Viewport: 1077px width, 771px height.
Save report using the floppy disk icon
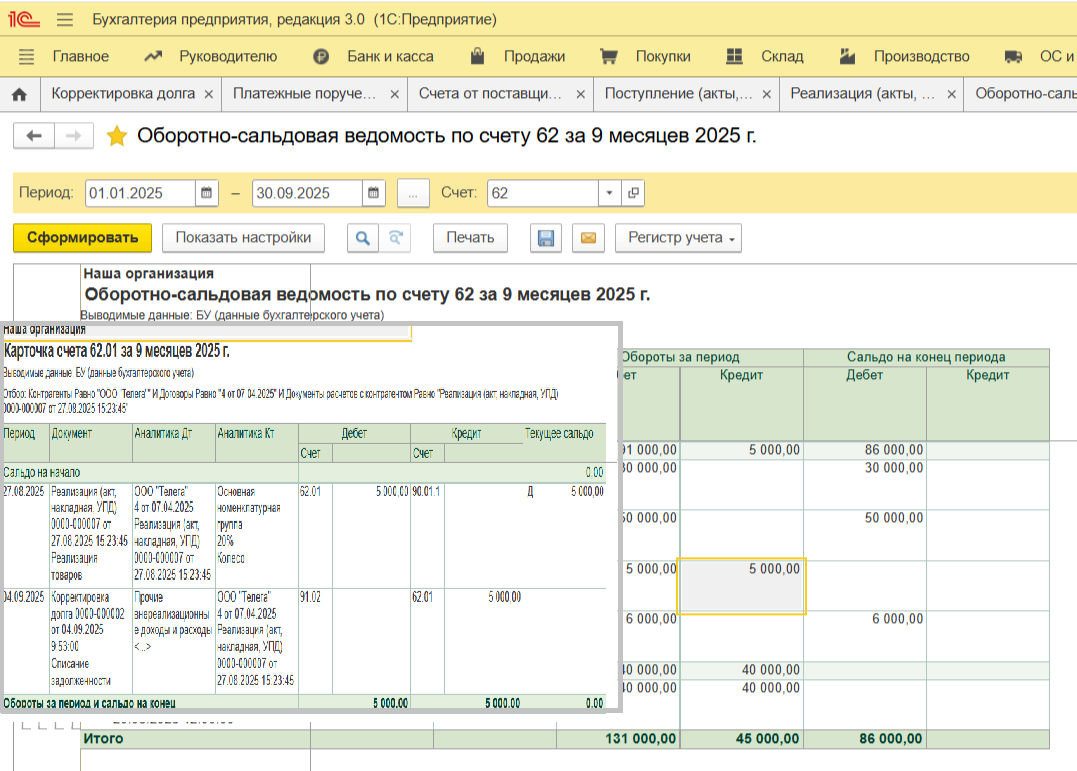pyautogui.click(x=546, y=238)
